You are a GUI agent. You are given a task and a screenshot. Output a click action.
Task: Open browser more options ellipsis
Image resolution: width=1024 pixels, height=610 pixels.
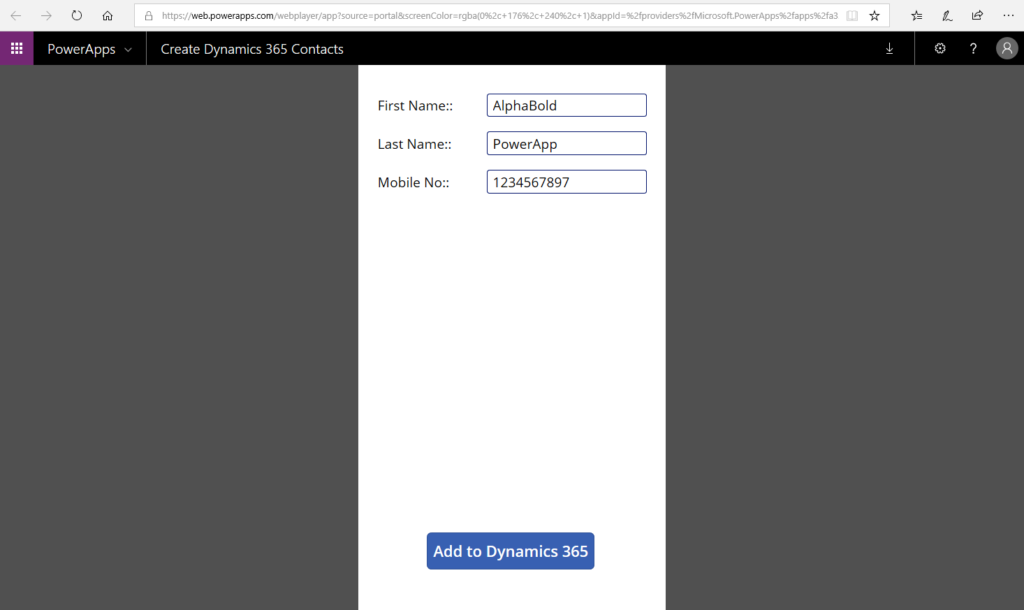[1008, 16]
